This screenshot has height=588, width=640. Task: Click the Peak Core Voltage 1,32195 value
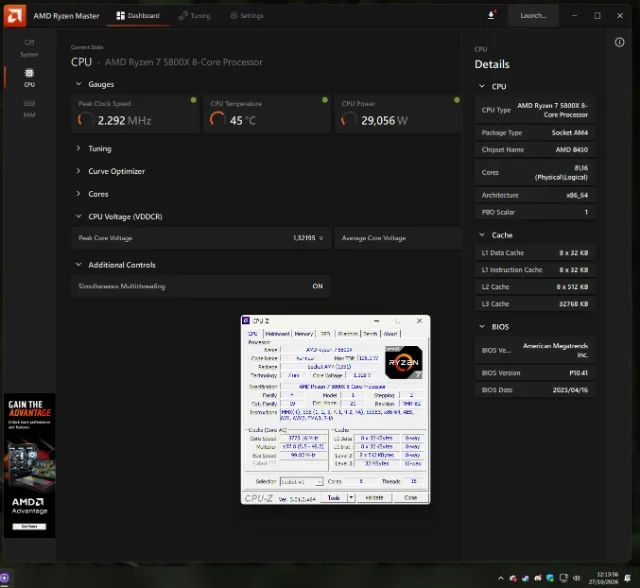click(304, 238)
